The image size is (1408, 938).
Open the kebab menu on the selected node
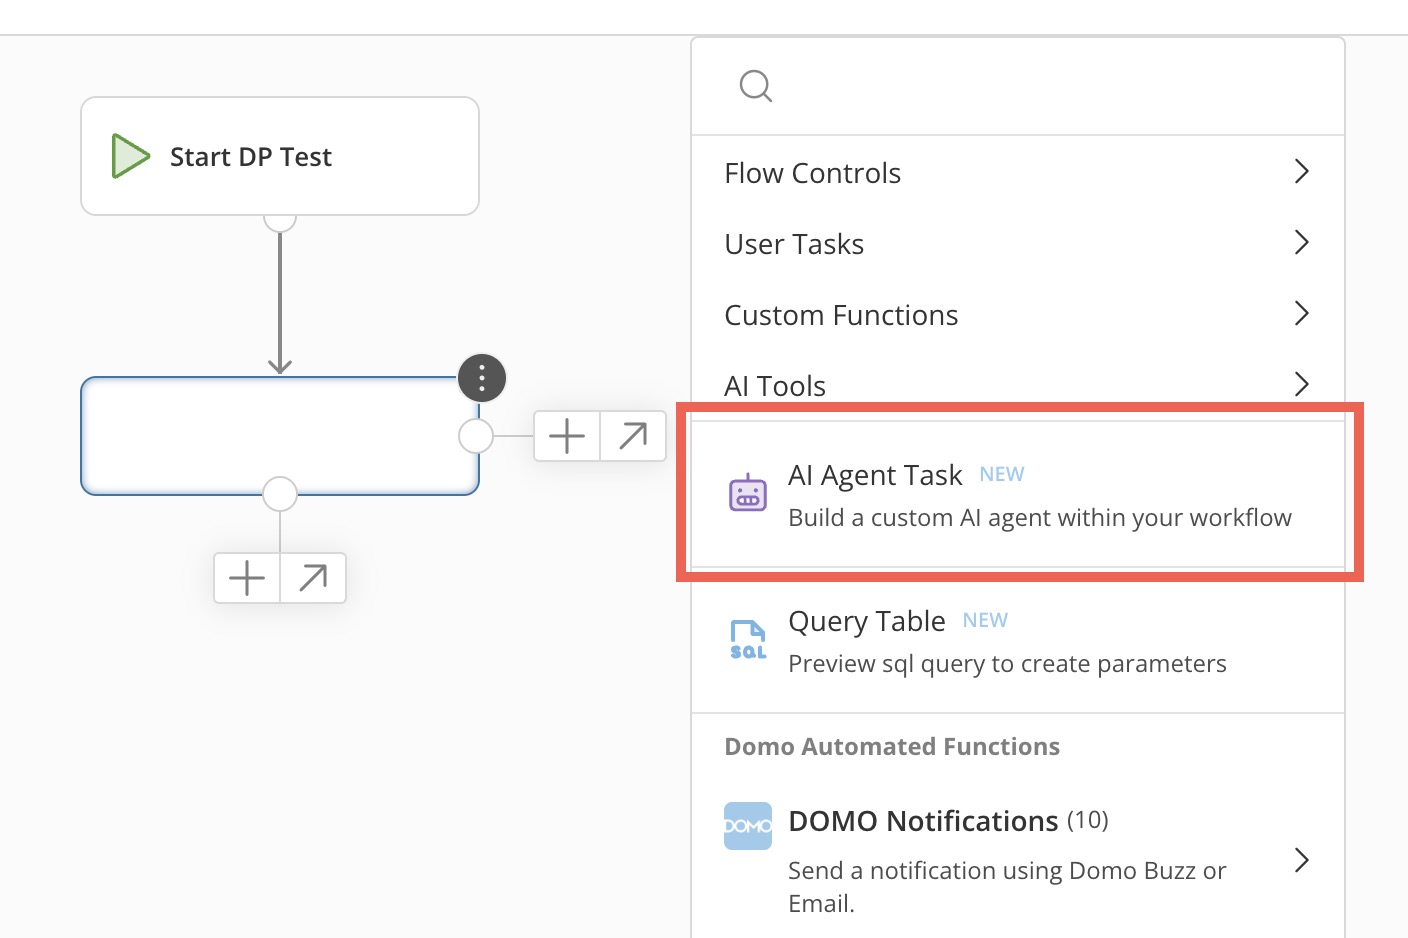(x=481, y=378)
